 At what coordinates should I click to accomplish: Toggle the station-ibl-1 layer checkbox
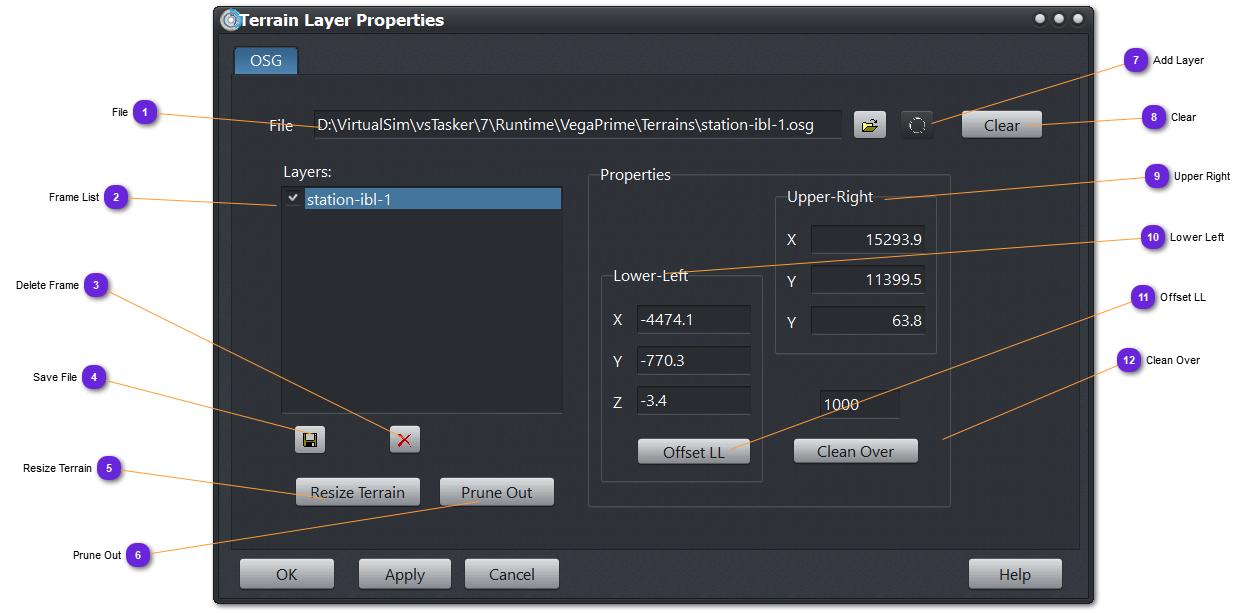pos(293,198)
